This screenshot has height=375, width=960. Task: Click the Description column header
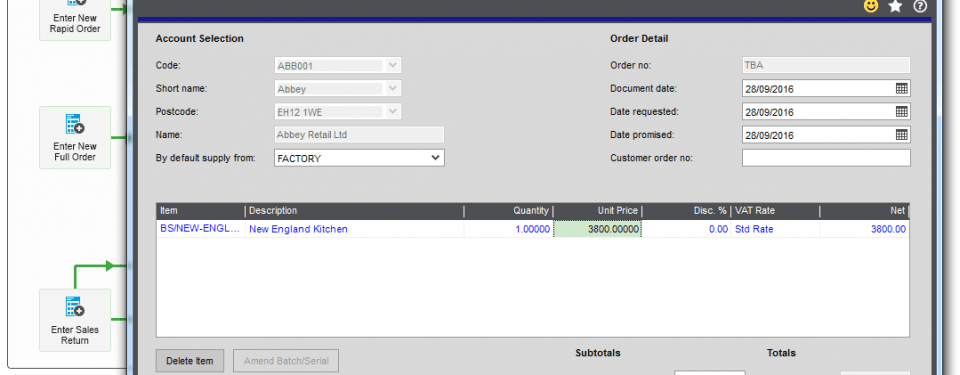point(354,211)
